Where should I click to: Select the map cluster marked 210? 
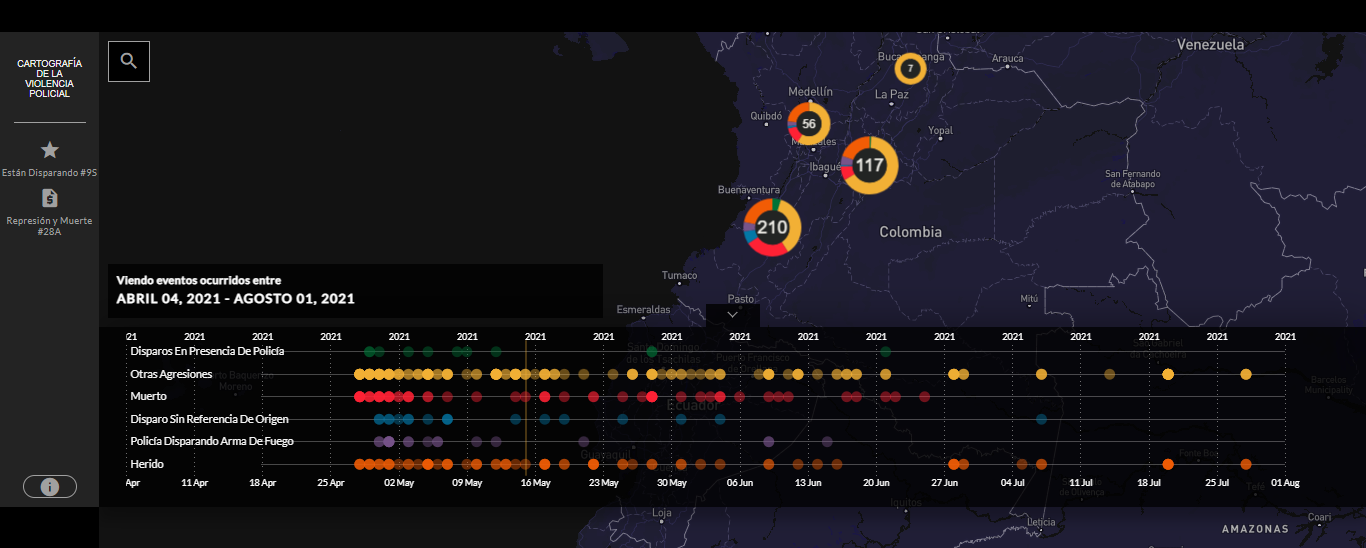click(772, 227)
